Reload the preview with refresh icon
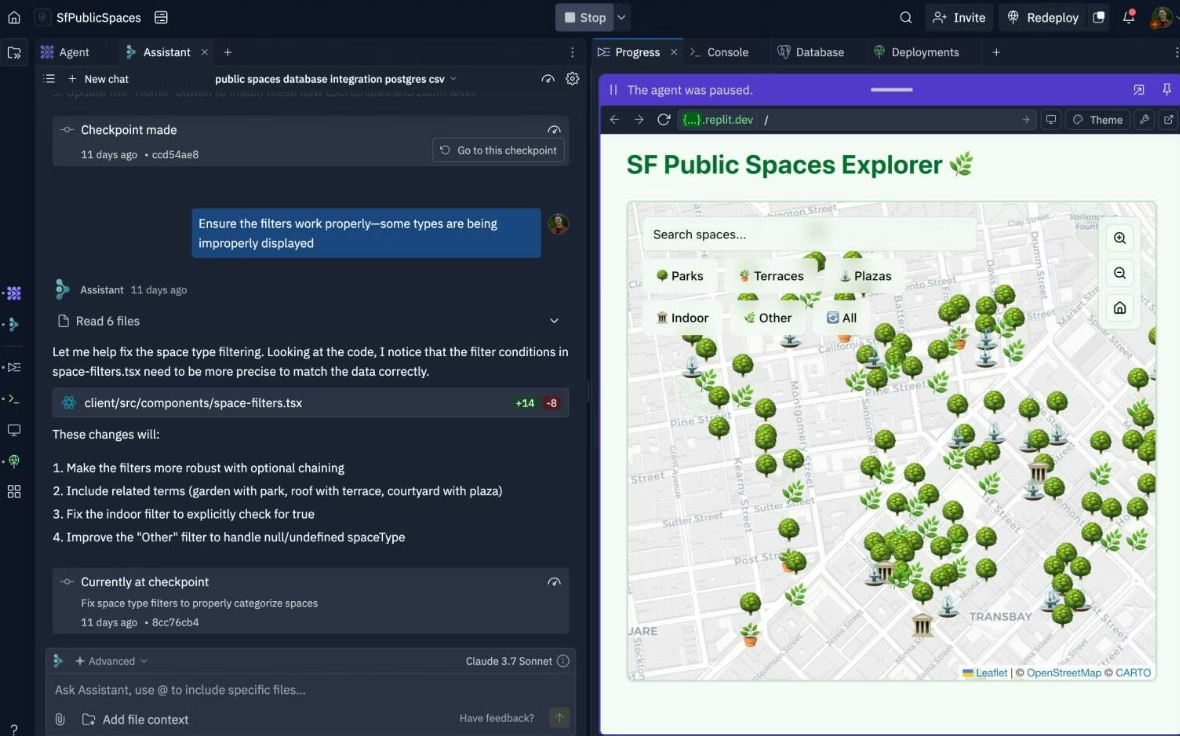Image resolution: width=1180 pixels, height=736 pixels. pyautogui.click(x=663, y=120)
